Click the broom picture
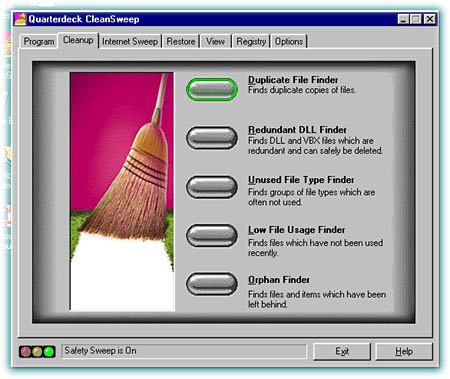The width and height of the screenshot is (450, 379). [122, 192]
